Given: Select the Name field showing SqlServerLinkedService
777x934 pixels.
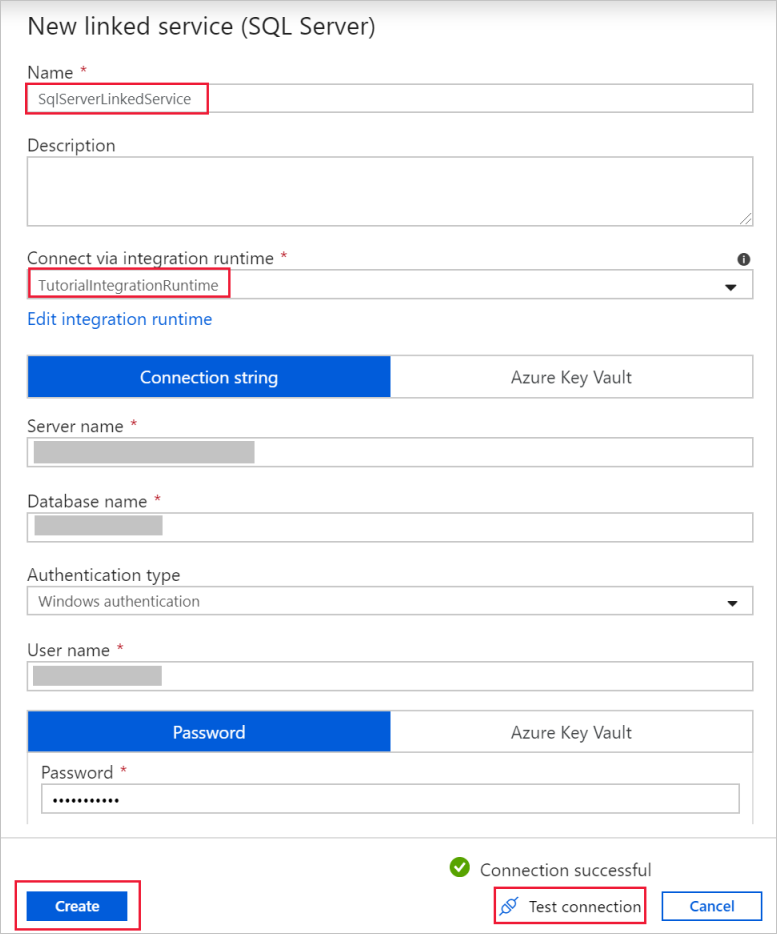Looking at the screenshot, I should tap(117, 98).
